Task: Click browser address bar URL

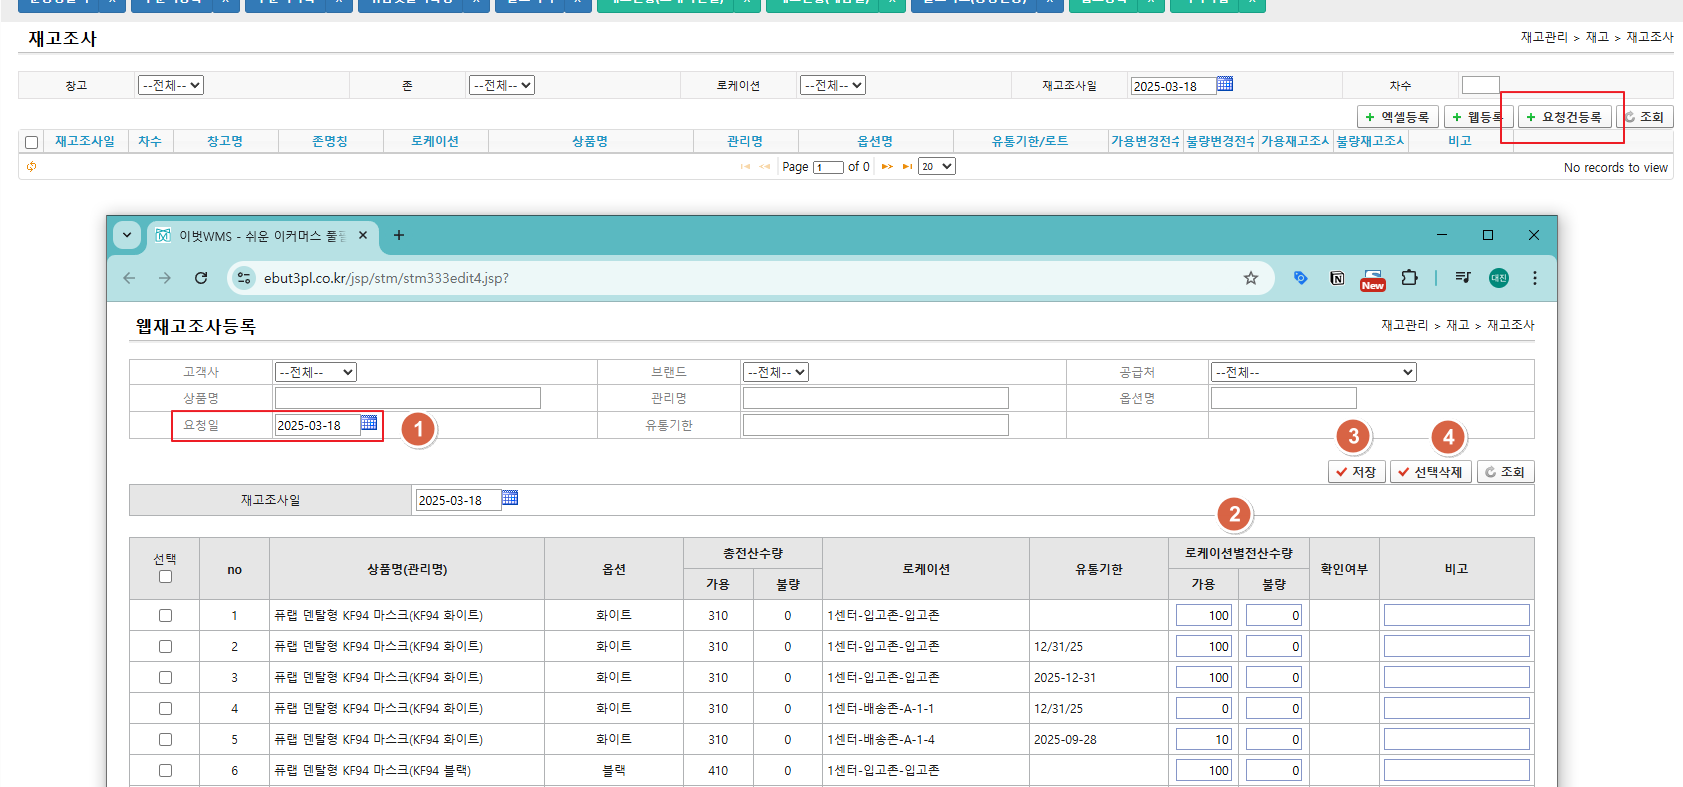Action: (386, 278)
